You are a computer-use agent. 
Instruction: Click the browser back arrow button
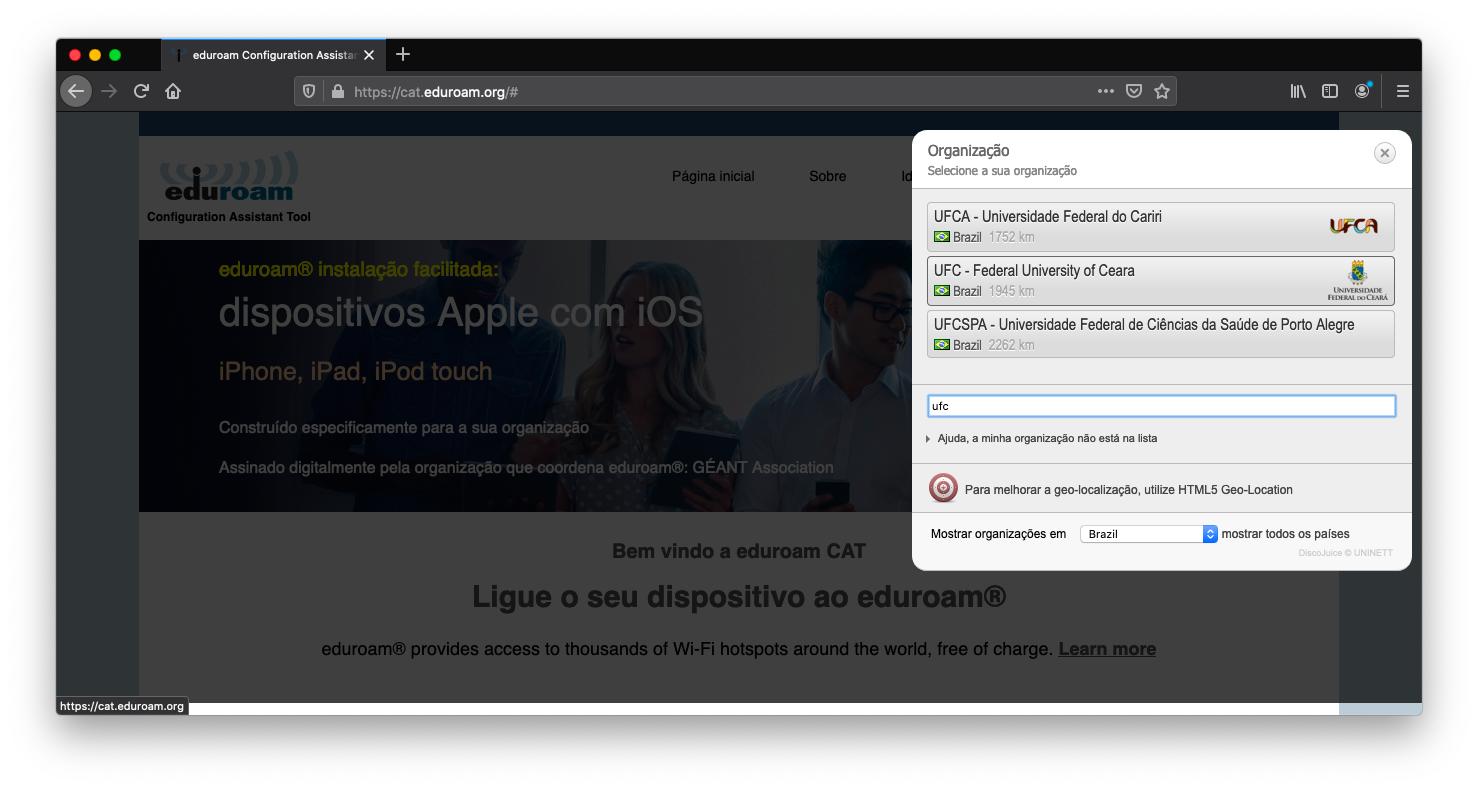[x=76, y=91]
